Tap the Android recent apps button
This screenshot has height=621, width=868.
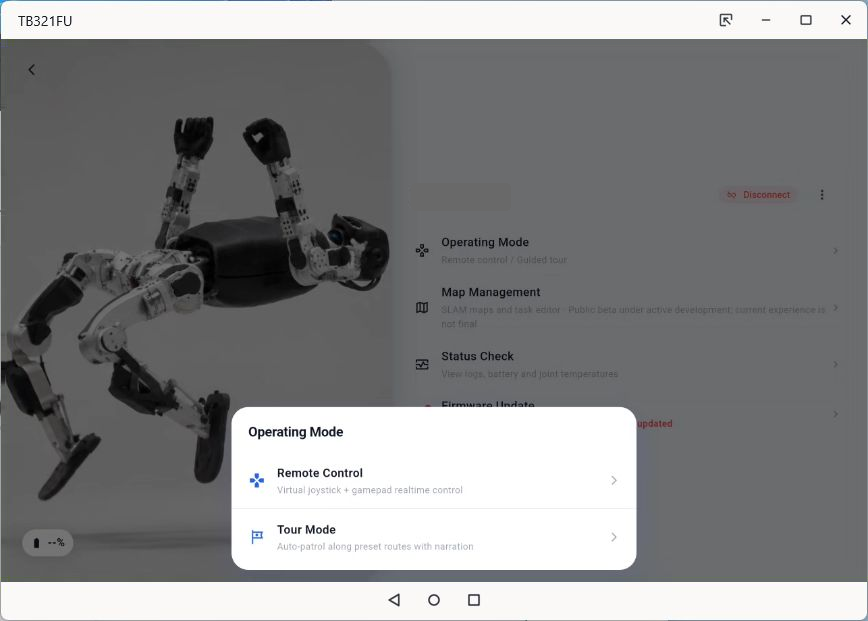474,600
